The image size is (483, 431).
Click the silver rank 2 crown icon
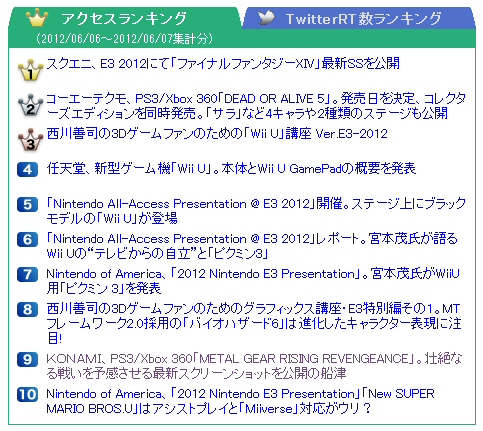[x=30, y=105]
